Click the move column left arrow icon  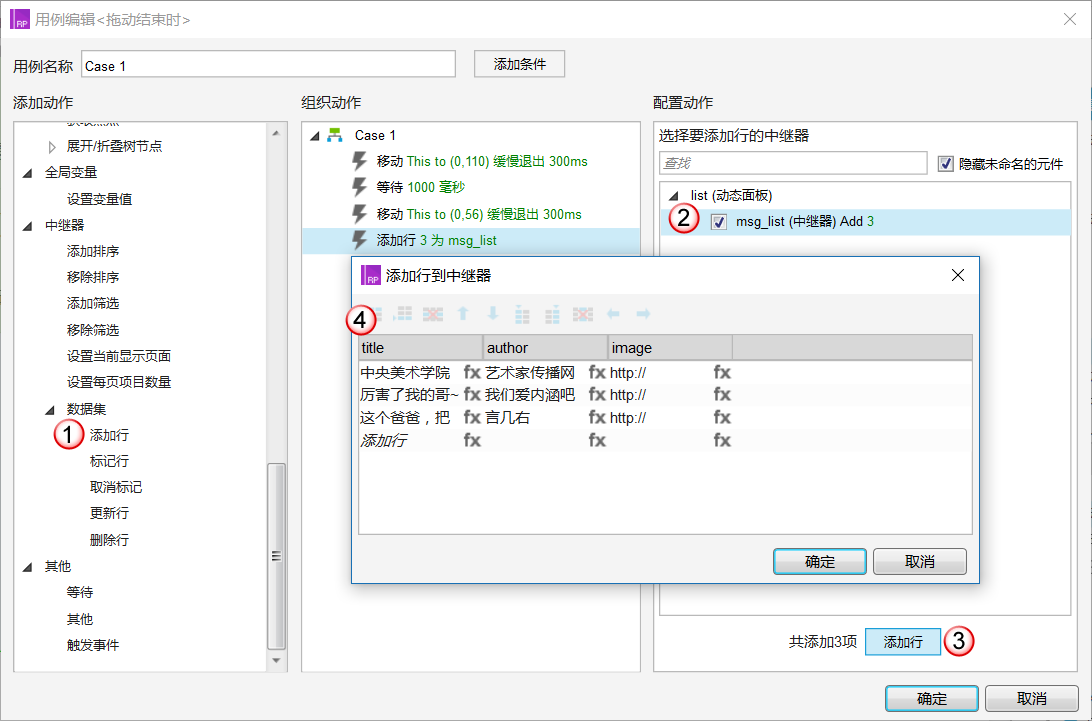pos(613,314)
